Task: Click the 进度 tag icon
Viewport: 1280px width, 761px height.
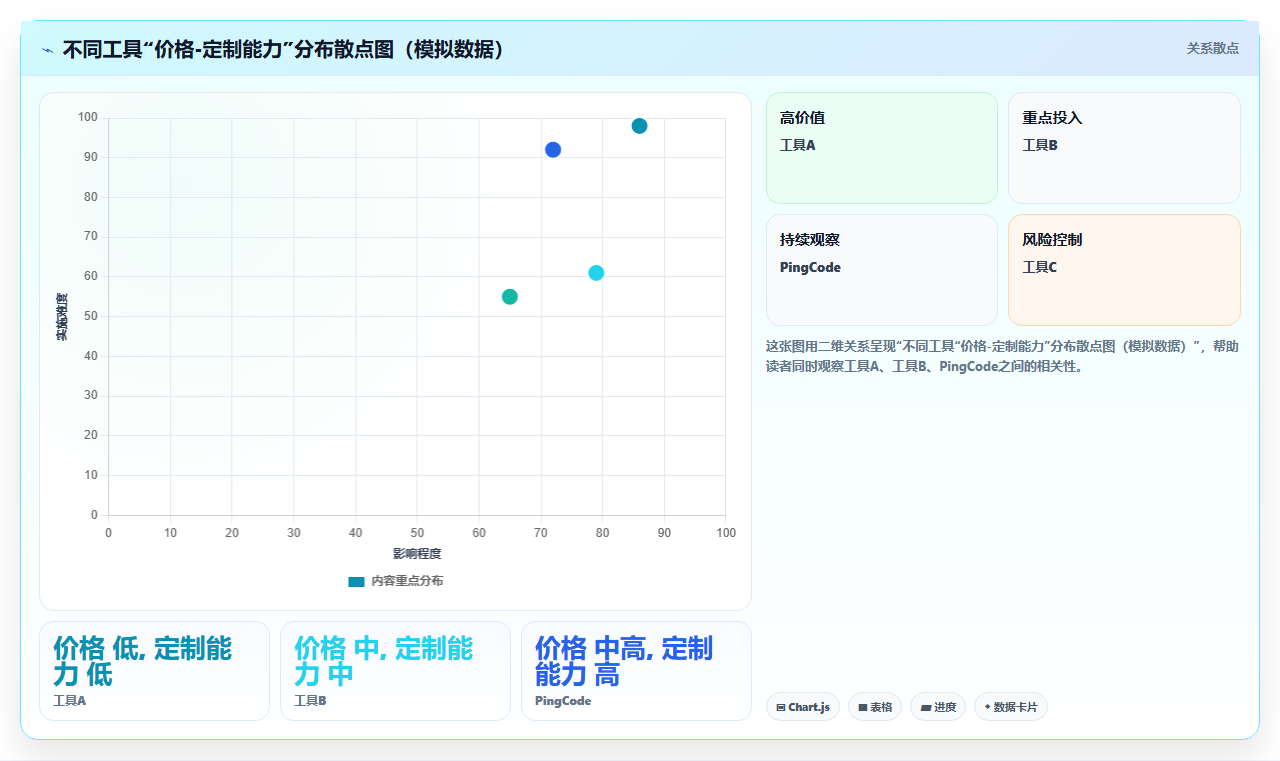Action: 926,707
